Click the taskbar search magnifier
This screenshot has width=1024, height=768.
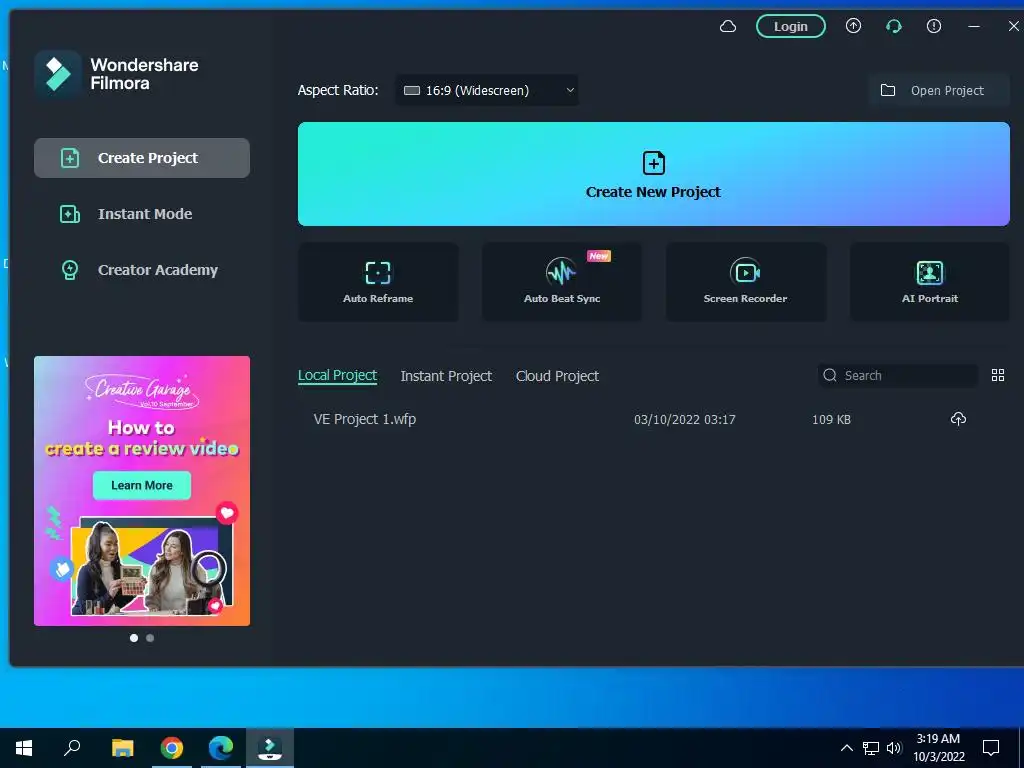point(72,748)
